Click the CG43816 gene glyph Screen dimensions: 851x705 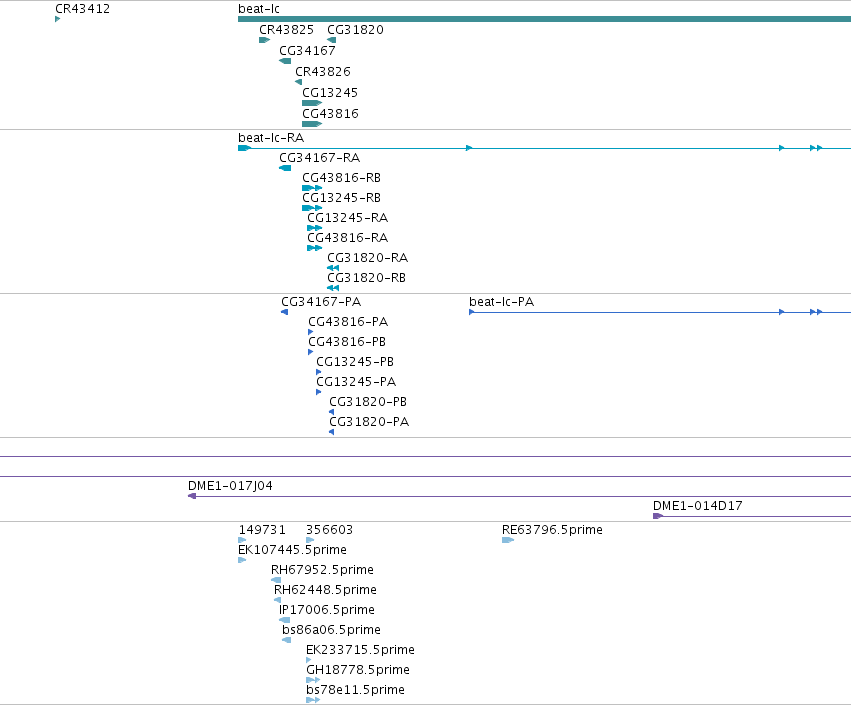click(x=312, y=124)
